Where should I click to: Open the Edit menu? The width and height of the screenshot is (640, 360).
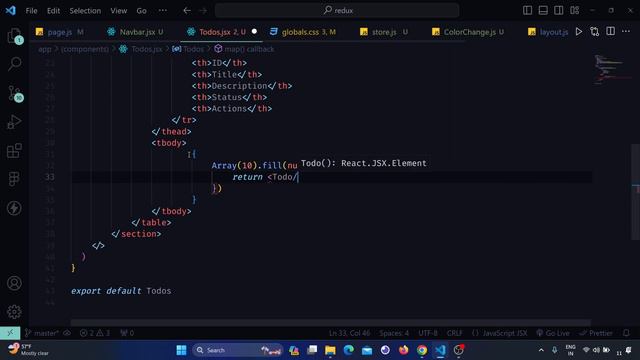click(53, 11)
